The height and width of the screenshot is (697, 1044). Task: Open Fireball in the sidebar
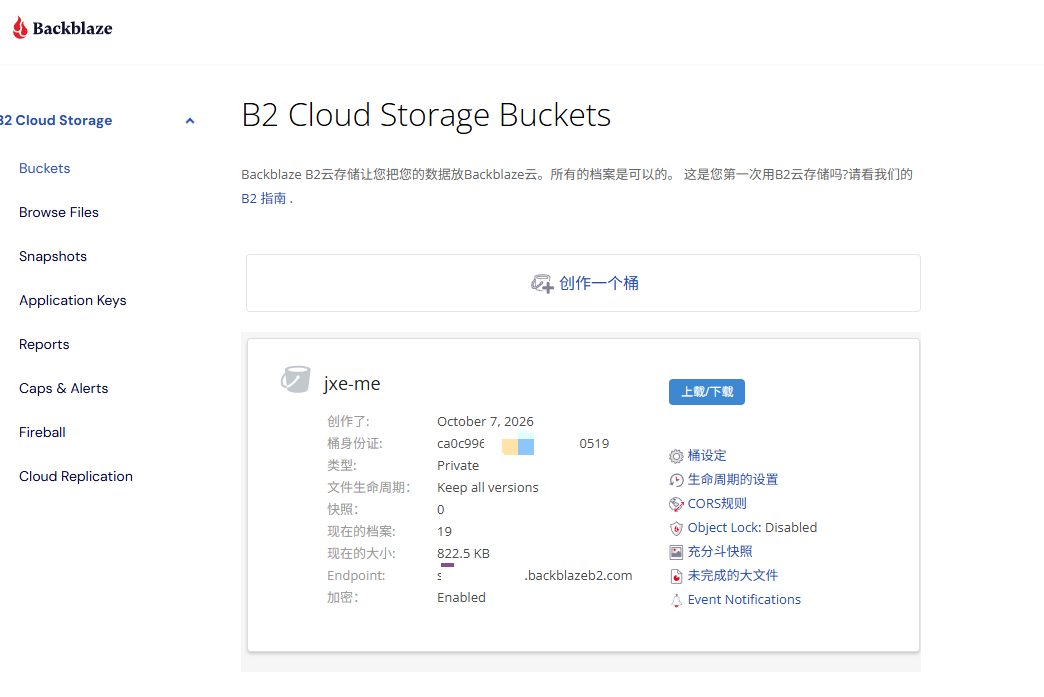(42, 432)
